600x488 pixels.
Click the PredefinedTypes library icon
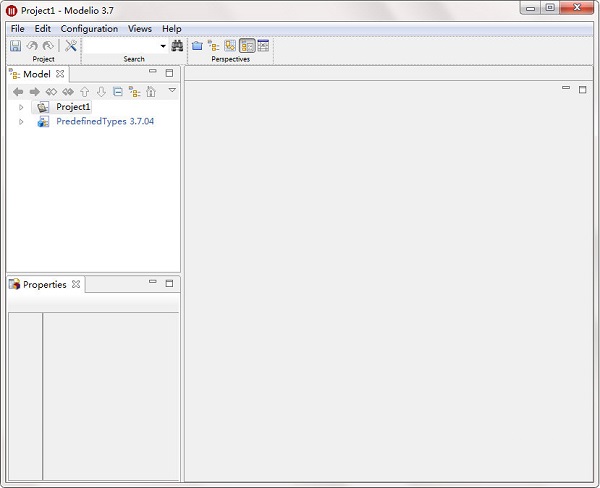pos(43,122)
